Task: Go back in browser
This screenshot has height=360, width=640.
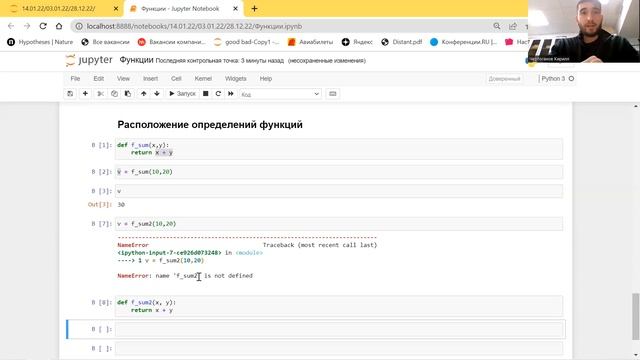Action: click(11, 26)
